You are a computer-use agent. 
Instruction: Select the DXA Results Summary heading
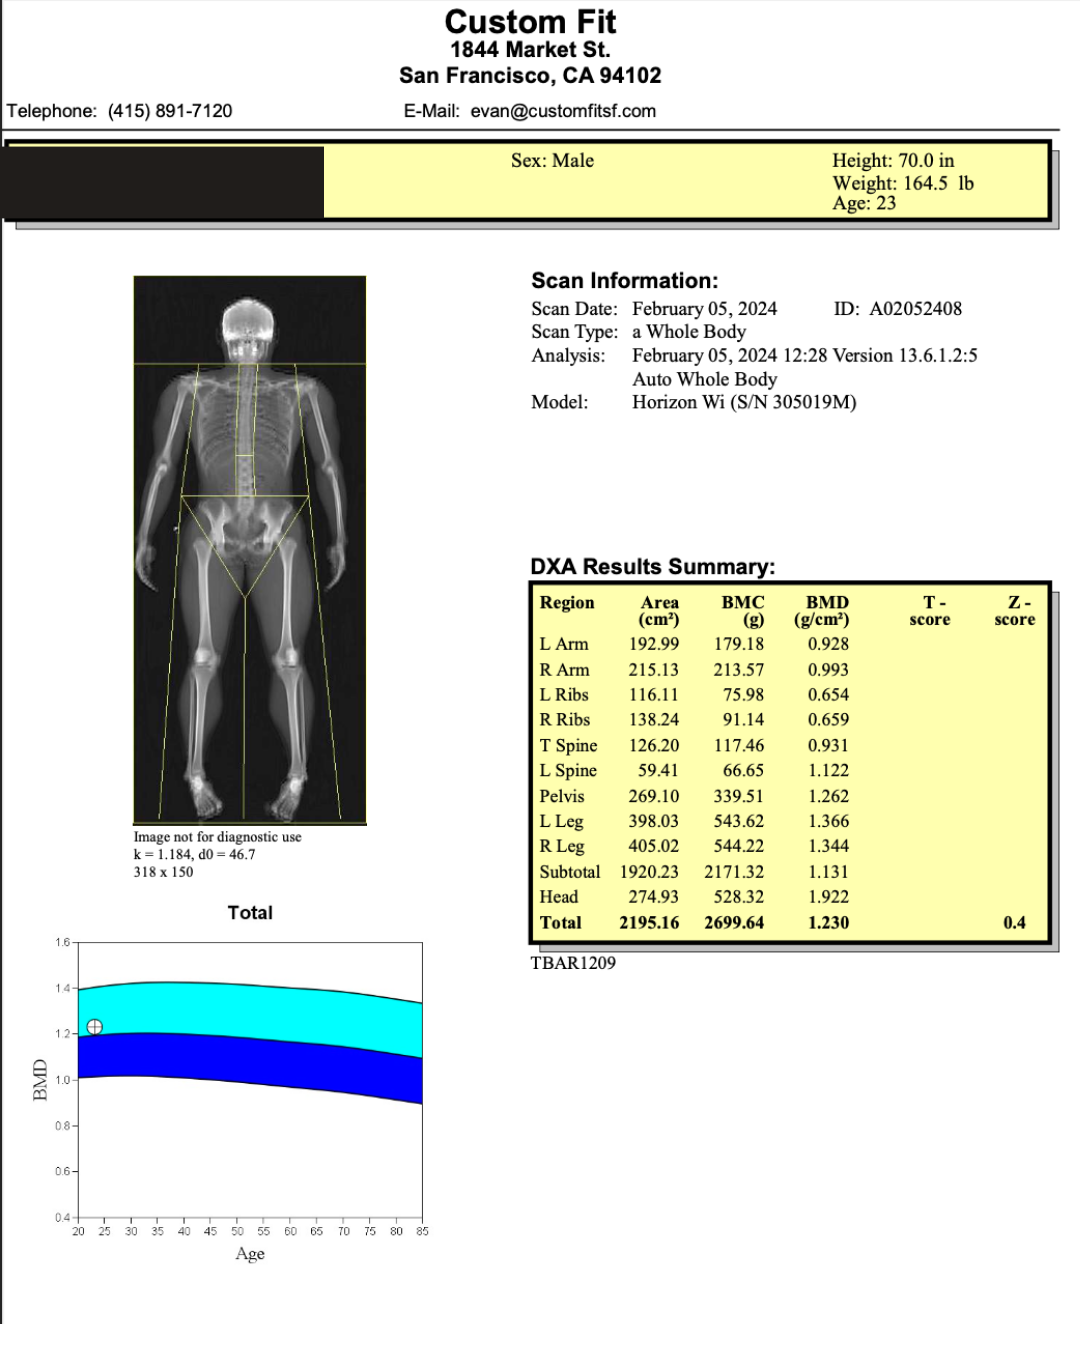pyautogui.click(x=652, y=565)
